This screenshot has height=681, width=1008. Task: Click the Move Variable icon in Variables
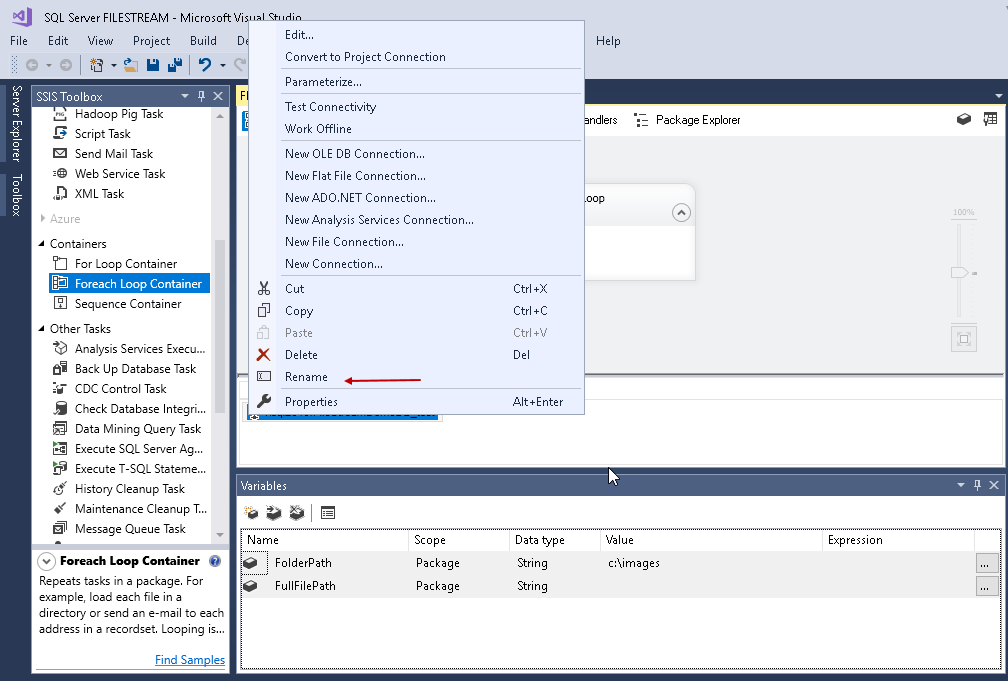(274, 513)
